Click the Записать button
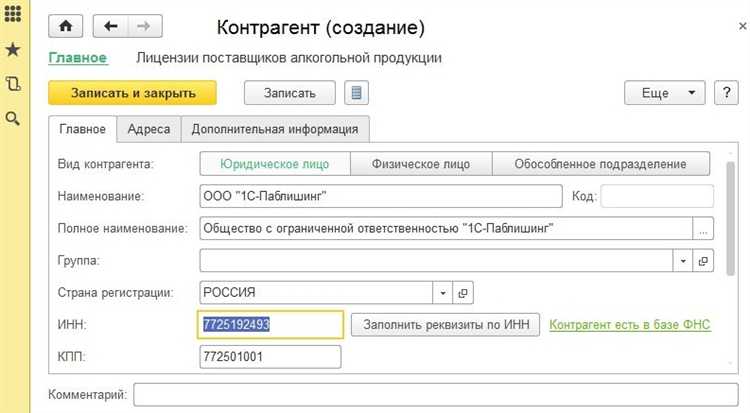This screenshot has height=413, width=750. (x=290, y=93)
